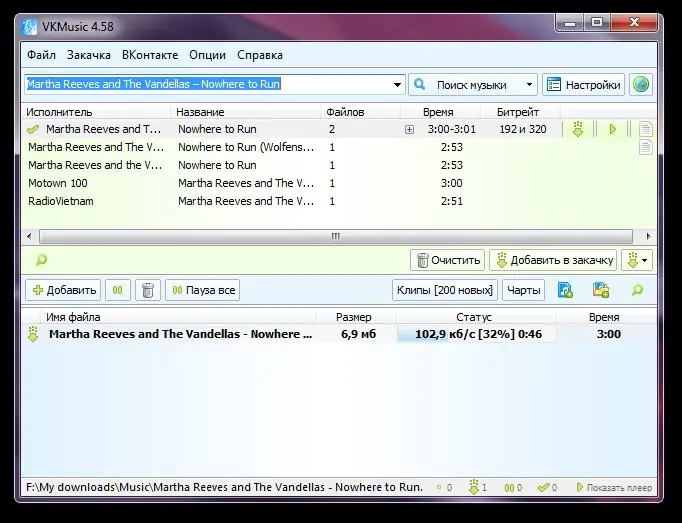The width and height of the screenshot is (682, 523).
Task: Click the search-in-results magnifier icon
Action: coord(41,260)
